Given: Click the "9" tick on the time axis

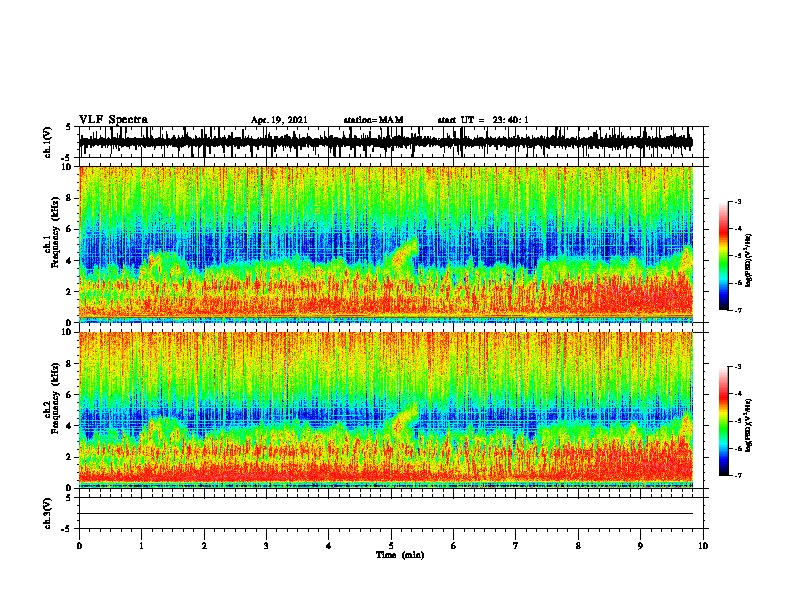Looking at the screenshot, I should coord(640,546).
